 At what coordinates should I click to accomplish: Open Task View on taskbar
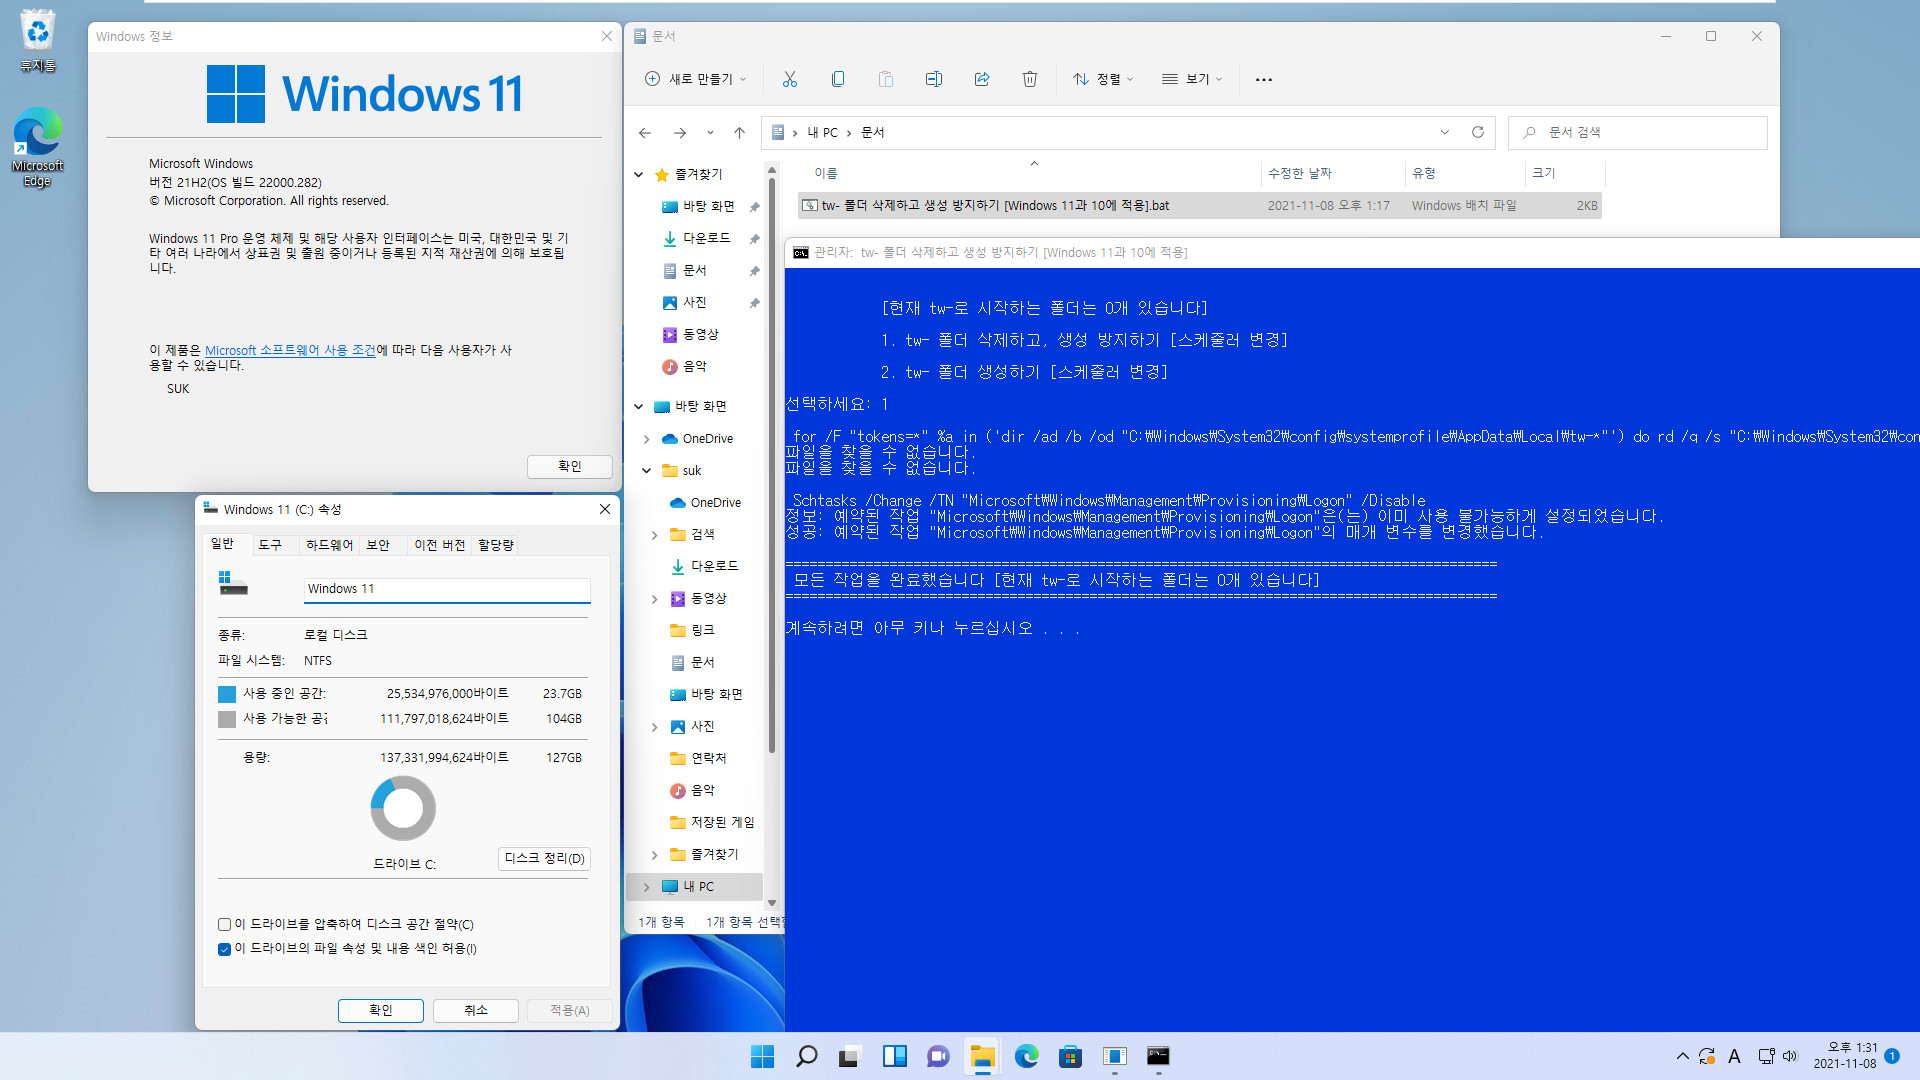[x=850, y=1056]
